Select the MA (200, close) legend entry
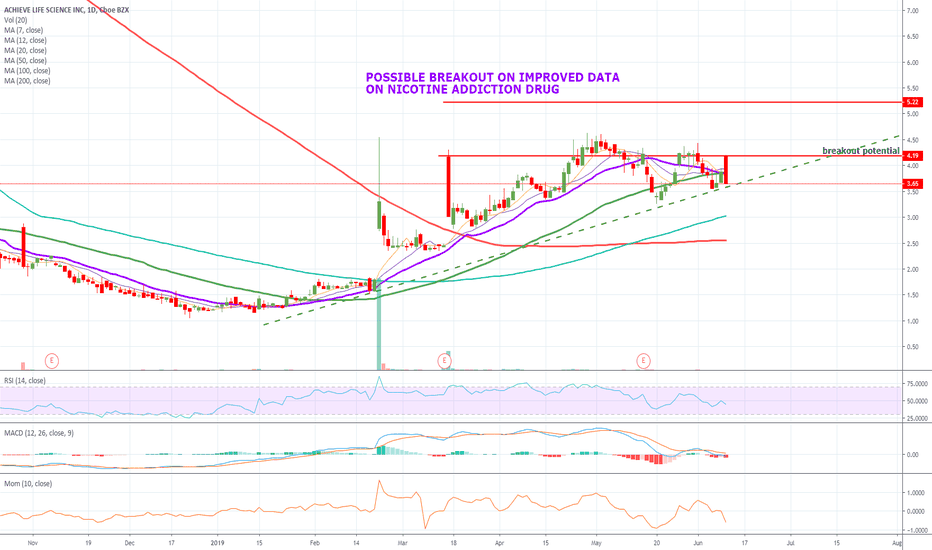 [27, 81]
